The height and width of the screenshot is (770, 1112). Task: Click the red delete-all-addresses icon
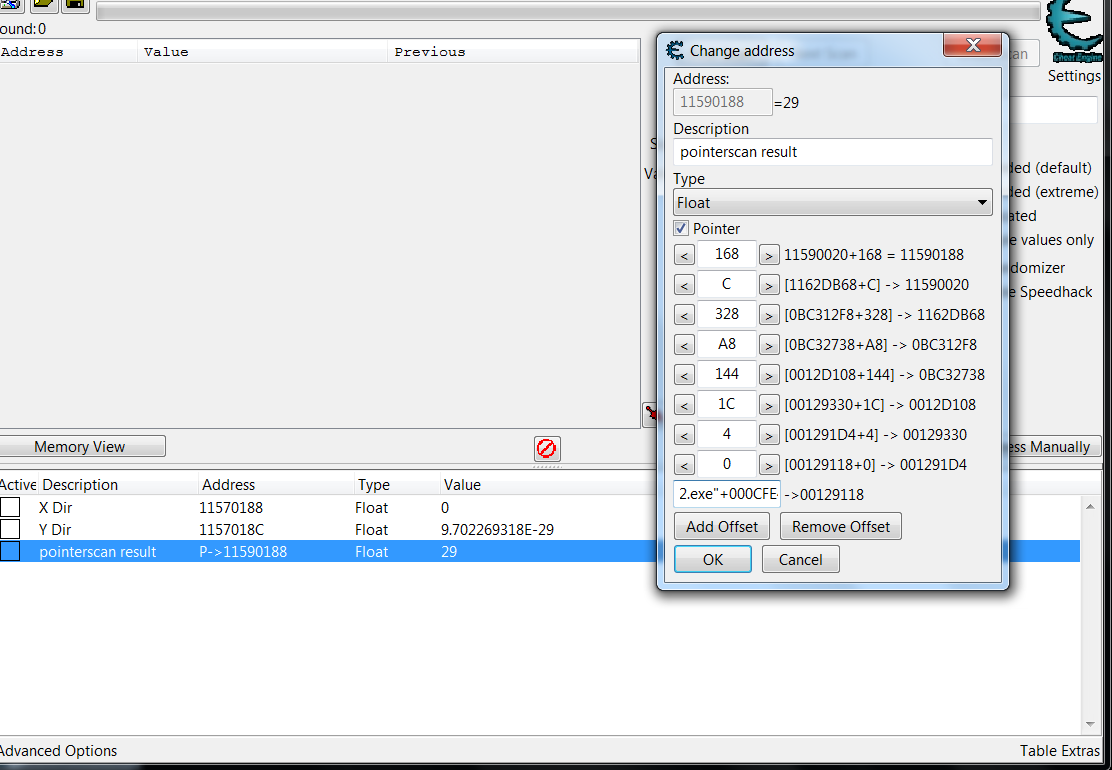click(x=546, y=448)
